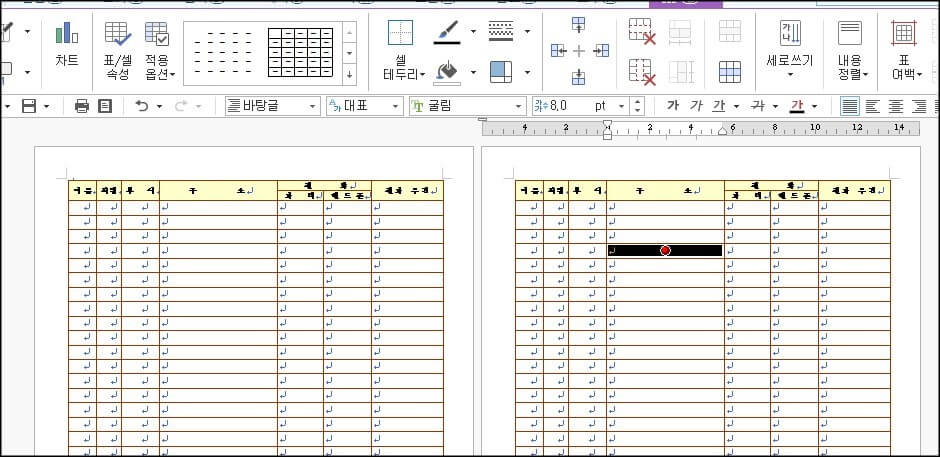Apply font color 가 with underline bar
940x457 pixels.
(x=797, y=106)
